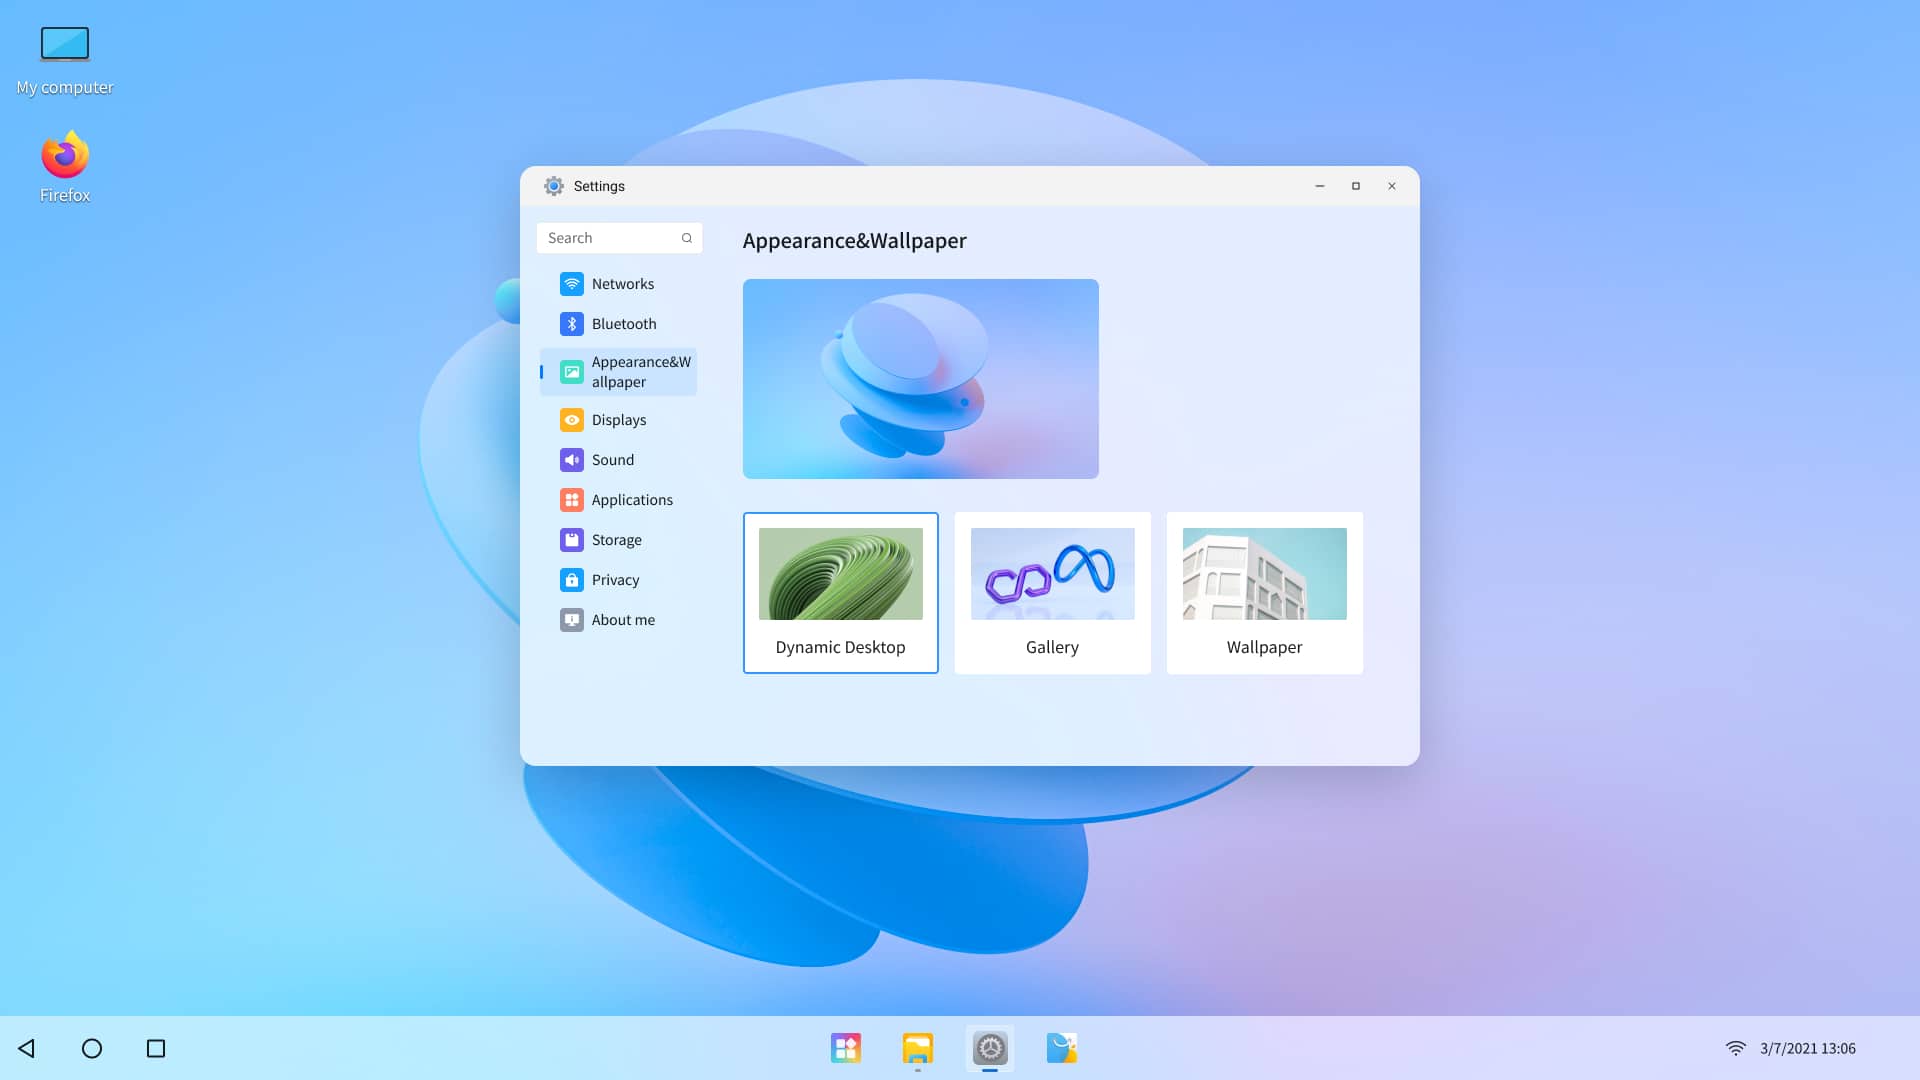
Task: Open the Privacy settings page
Action: (614, 580)
